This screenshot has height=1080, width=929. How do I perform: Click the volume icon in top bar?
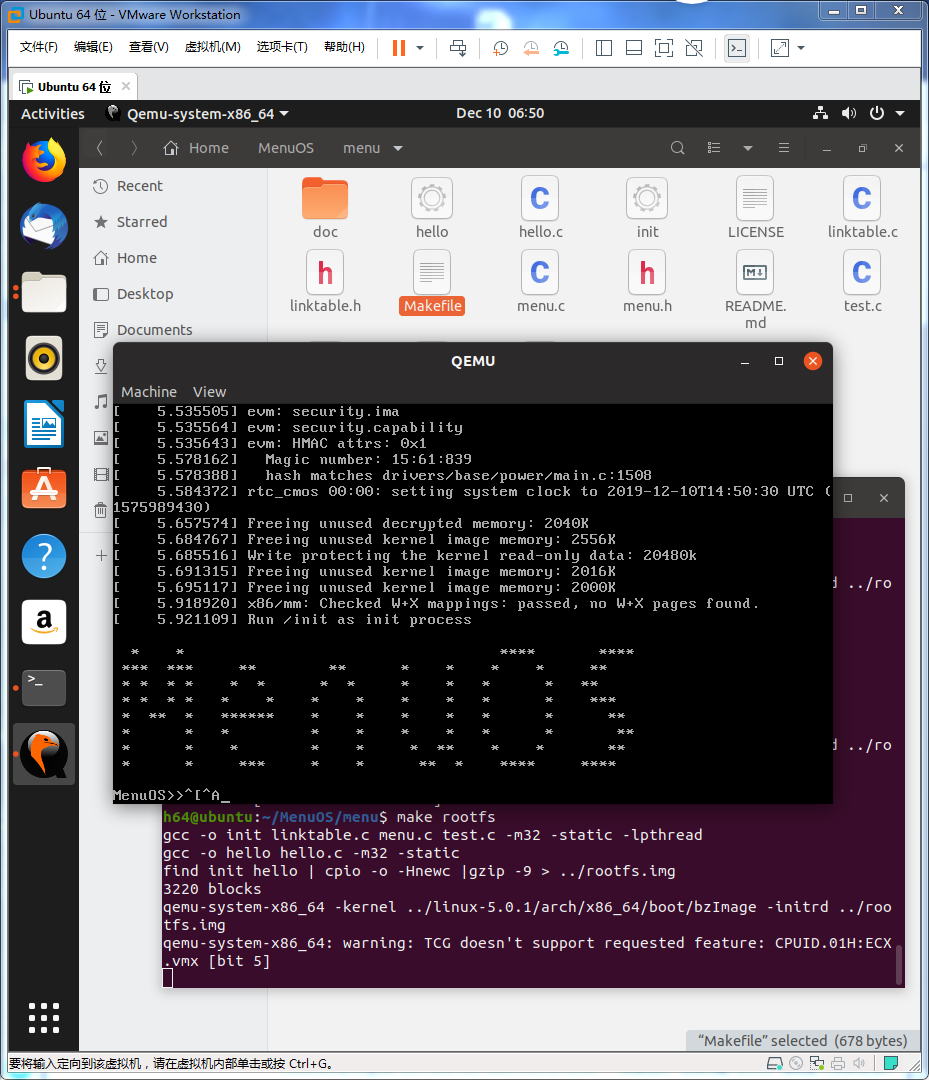pyautogui.click(x=848, y=113)
